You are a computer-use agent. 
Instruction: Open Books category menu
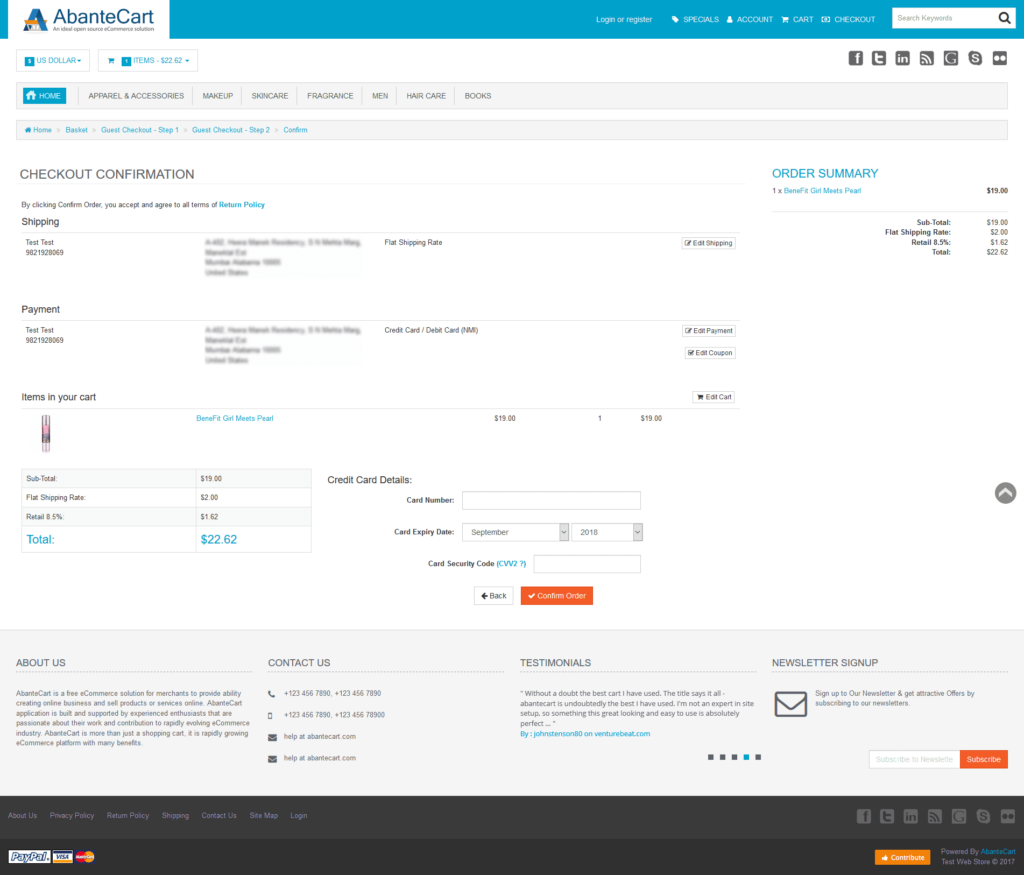(x=477, y=96)
